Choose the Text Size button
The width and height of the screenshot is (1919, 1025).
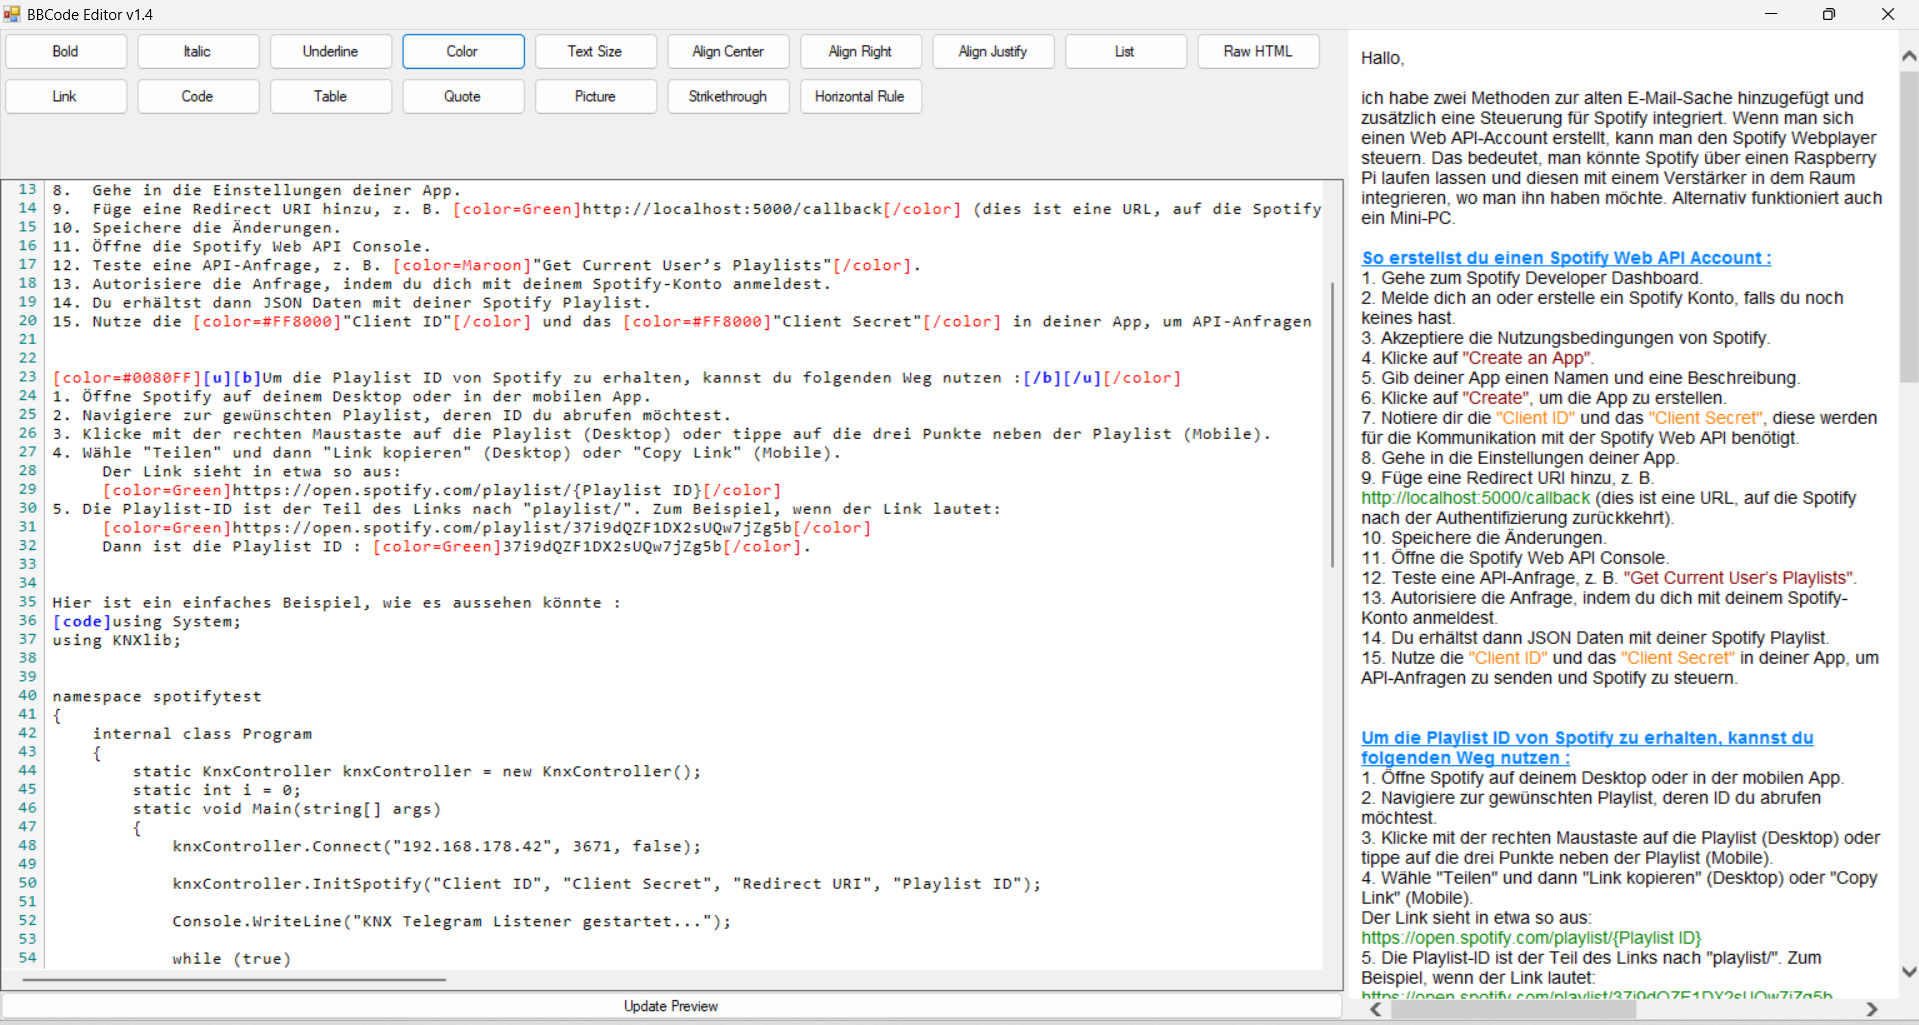click(x=596, y=51)
